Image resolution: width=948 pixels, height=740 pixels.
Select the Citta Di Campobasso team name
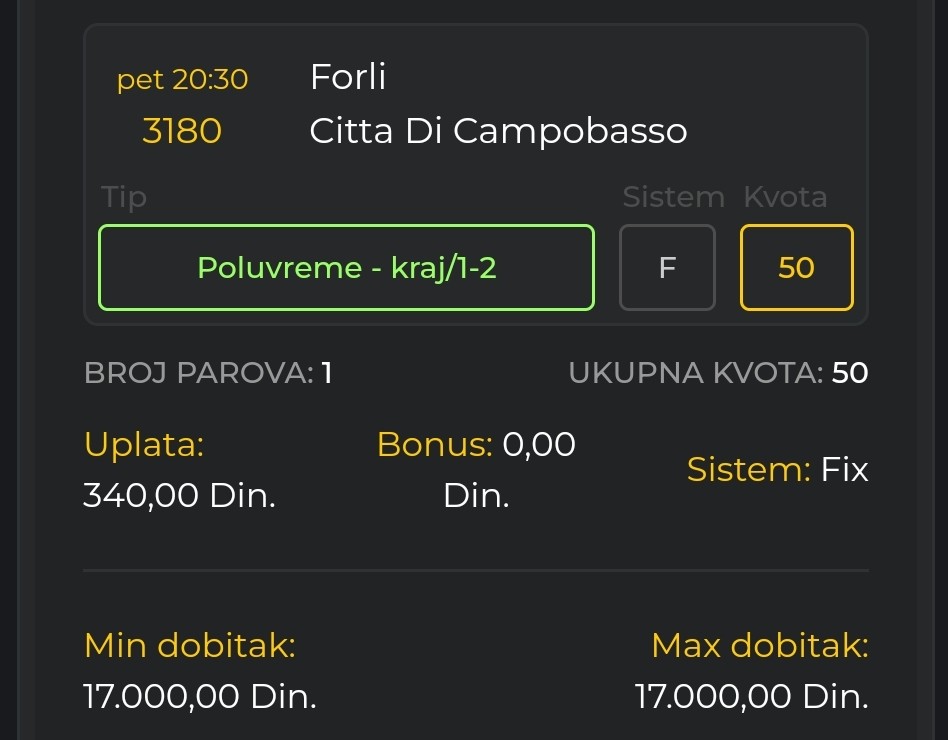pyautogui.click(x=498, y=131)
